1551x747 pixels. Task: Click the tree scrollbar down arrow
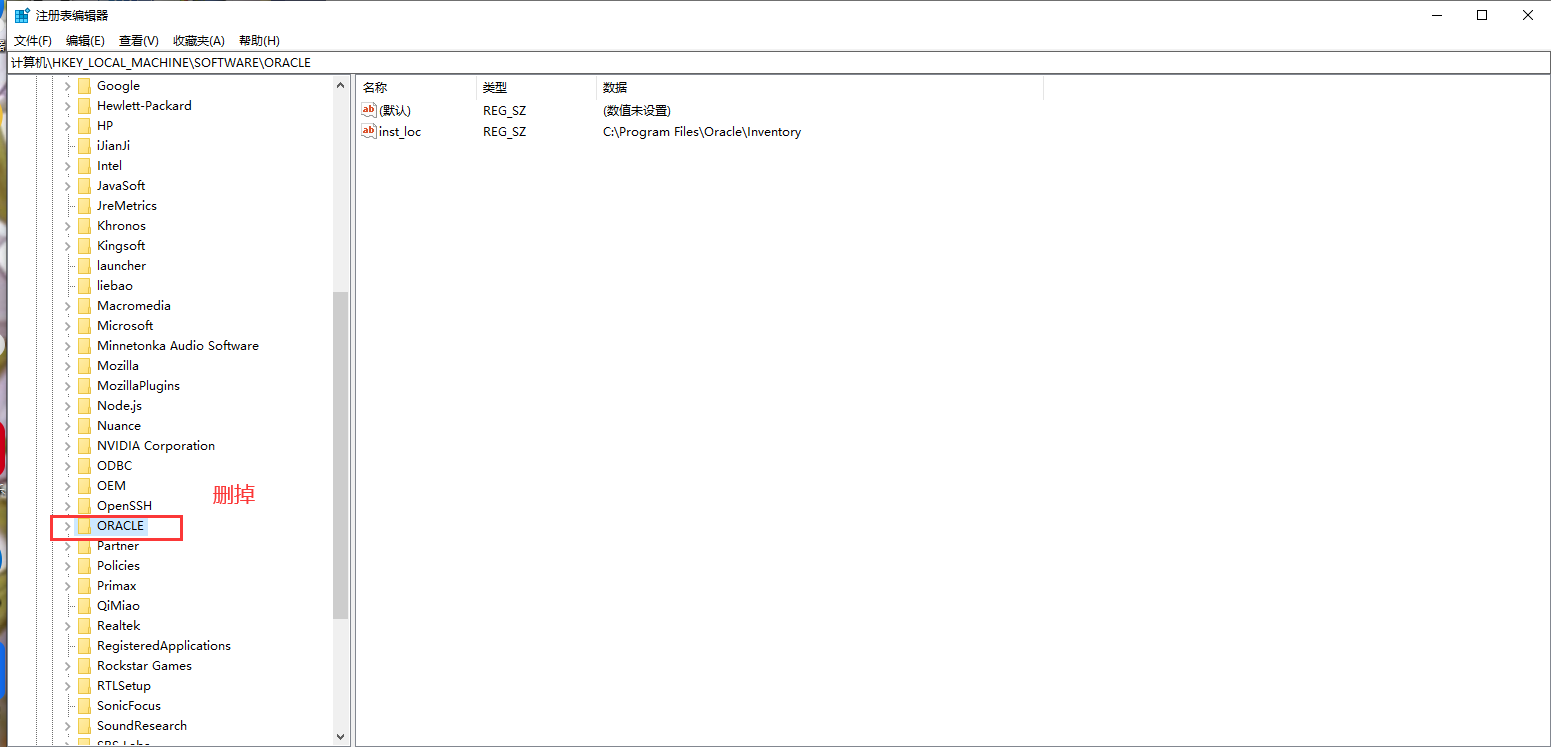point(341,736)
